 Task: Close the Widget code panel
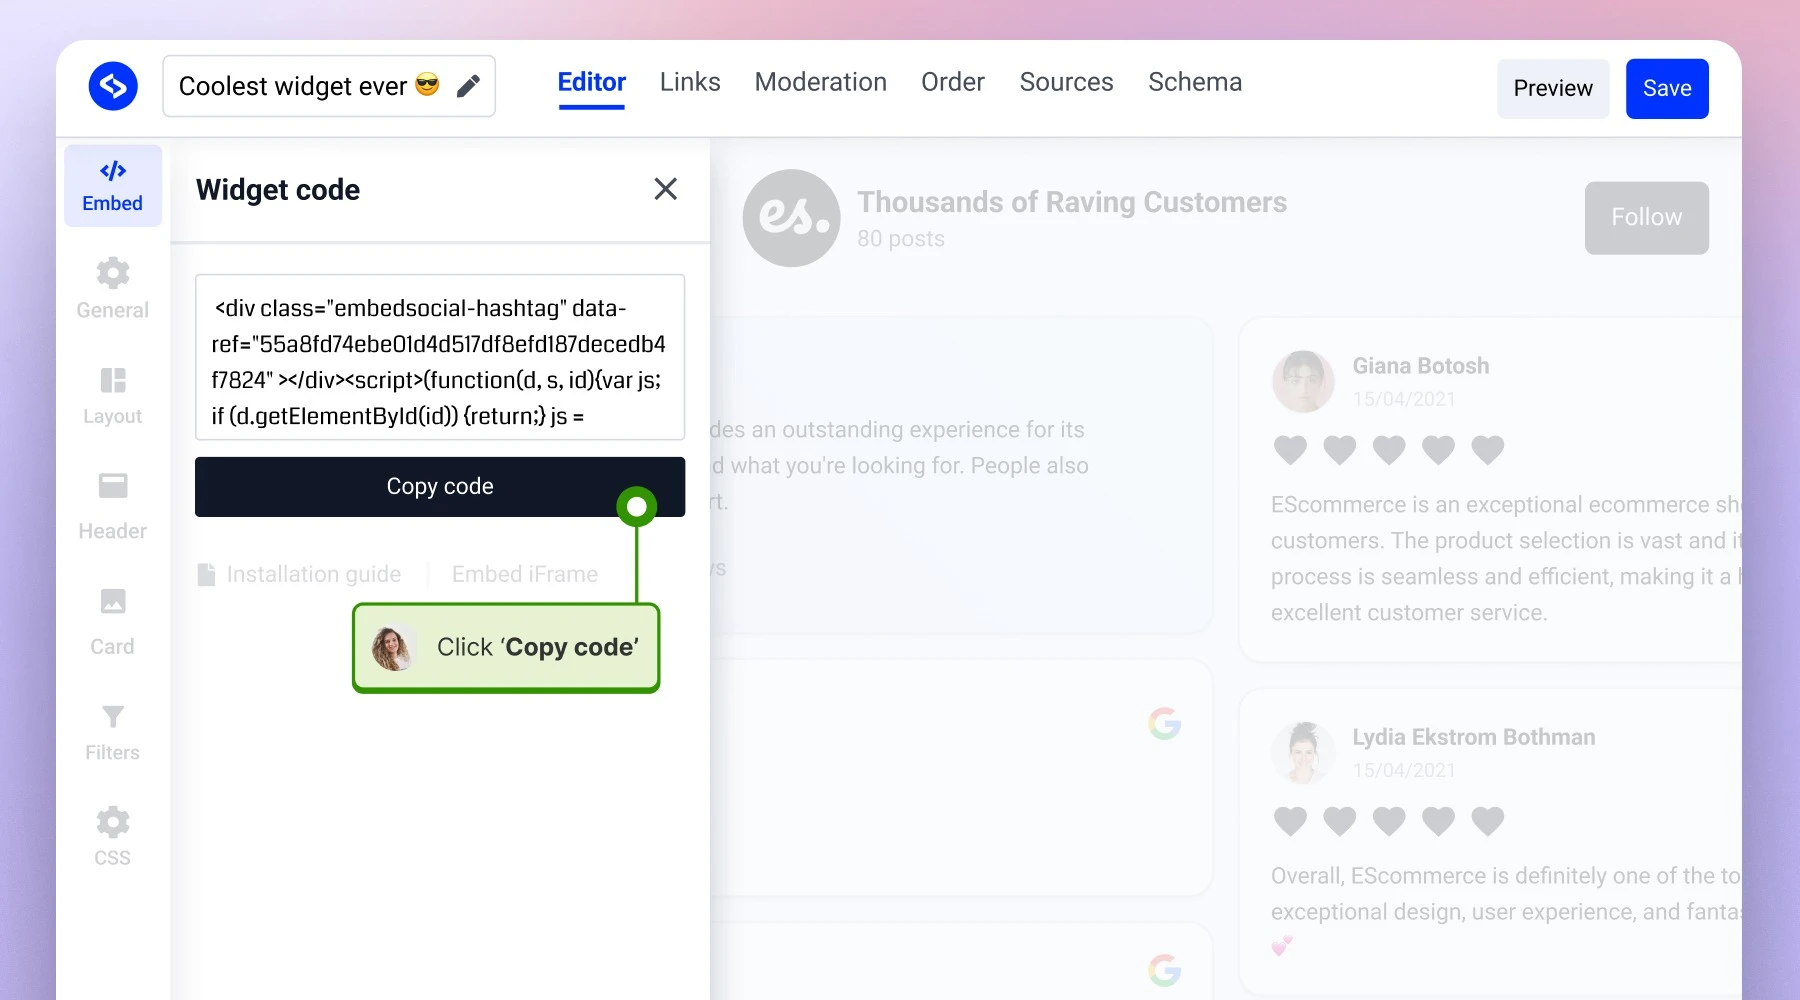(x=666, y=189)
